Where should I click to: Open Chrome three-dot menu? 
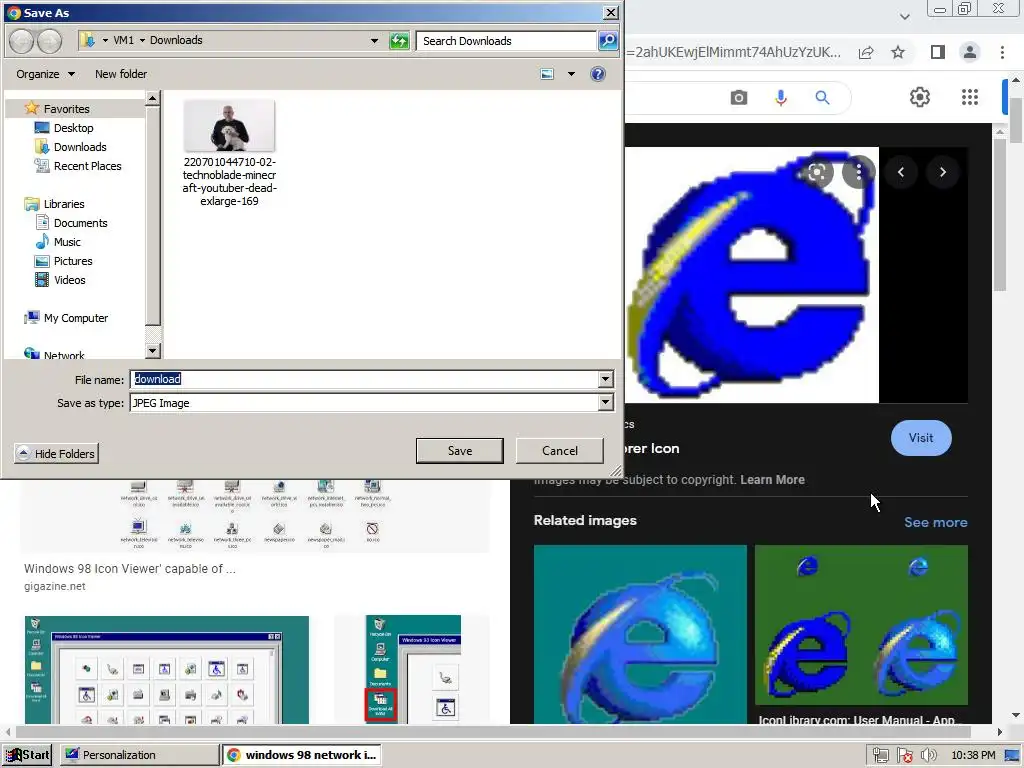pyautogui.click(x=1002, y=52)
